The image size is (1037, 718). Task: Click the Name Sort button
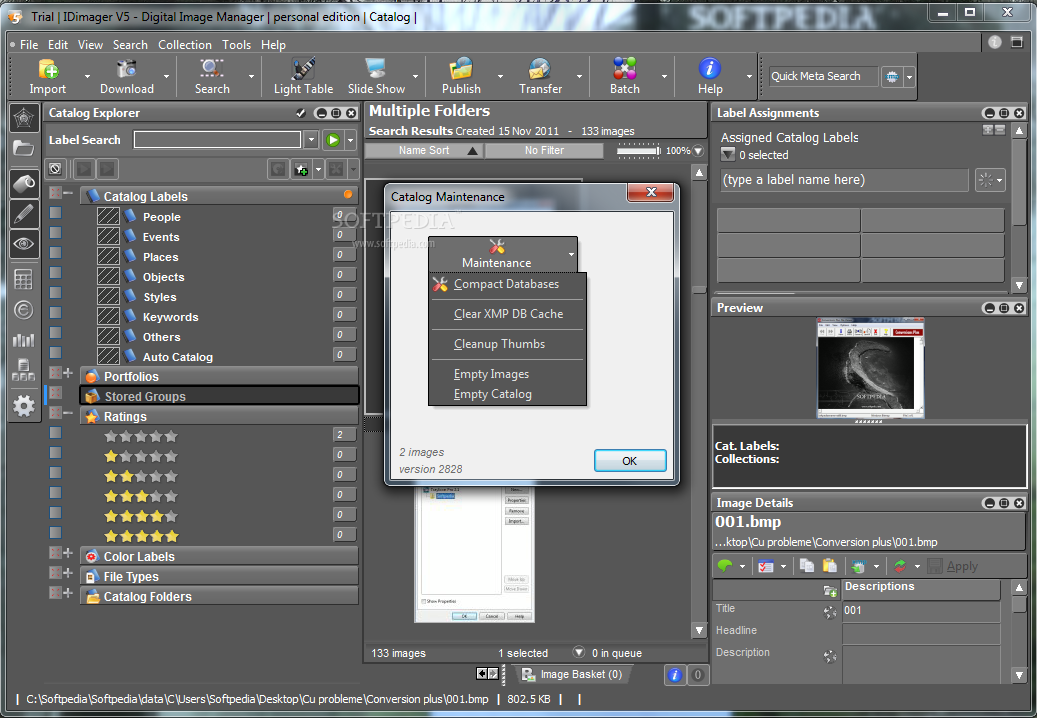click(424, 151)
